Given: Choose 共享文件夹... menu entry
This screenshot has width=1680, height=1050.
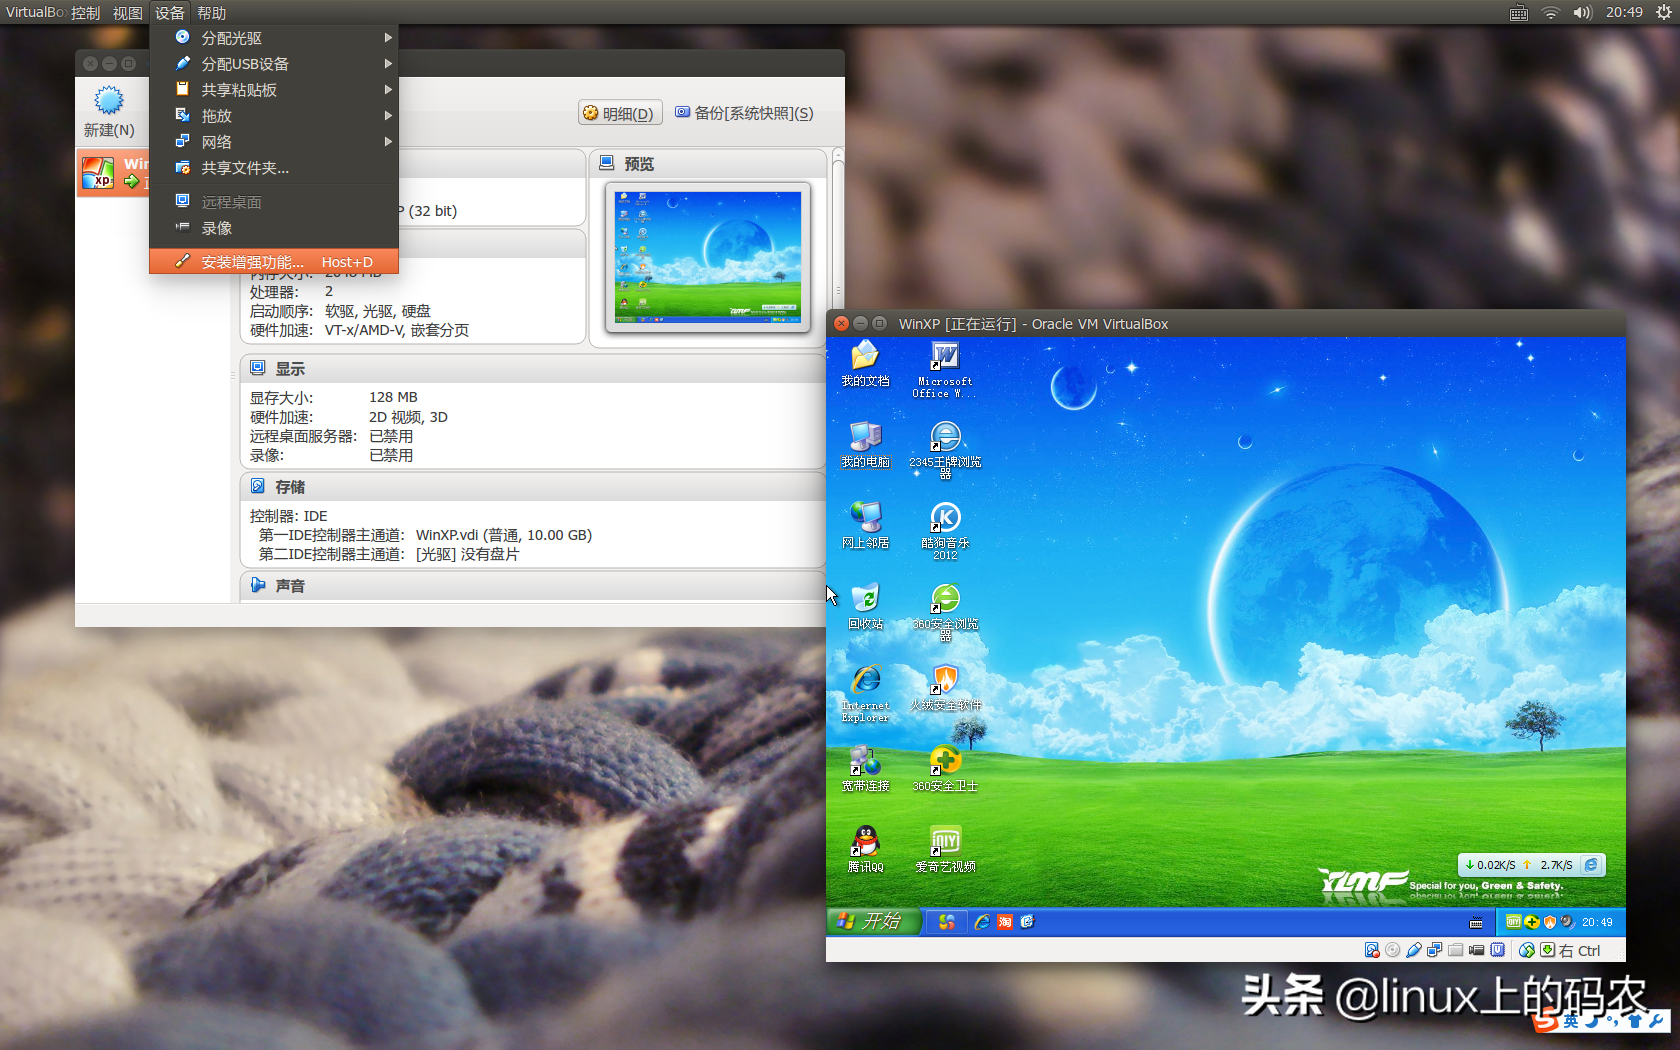Looking at the screenshot, I should coord(274,168).
